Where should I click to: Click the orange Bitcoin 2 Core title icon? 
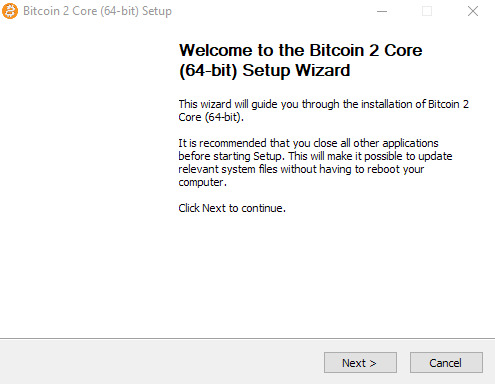click(x=10, y=11)
